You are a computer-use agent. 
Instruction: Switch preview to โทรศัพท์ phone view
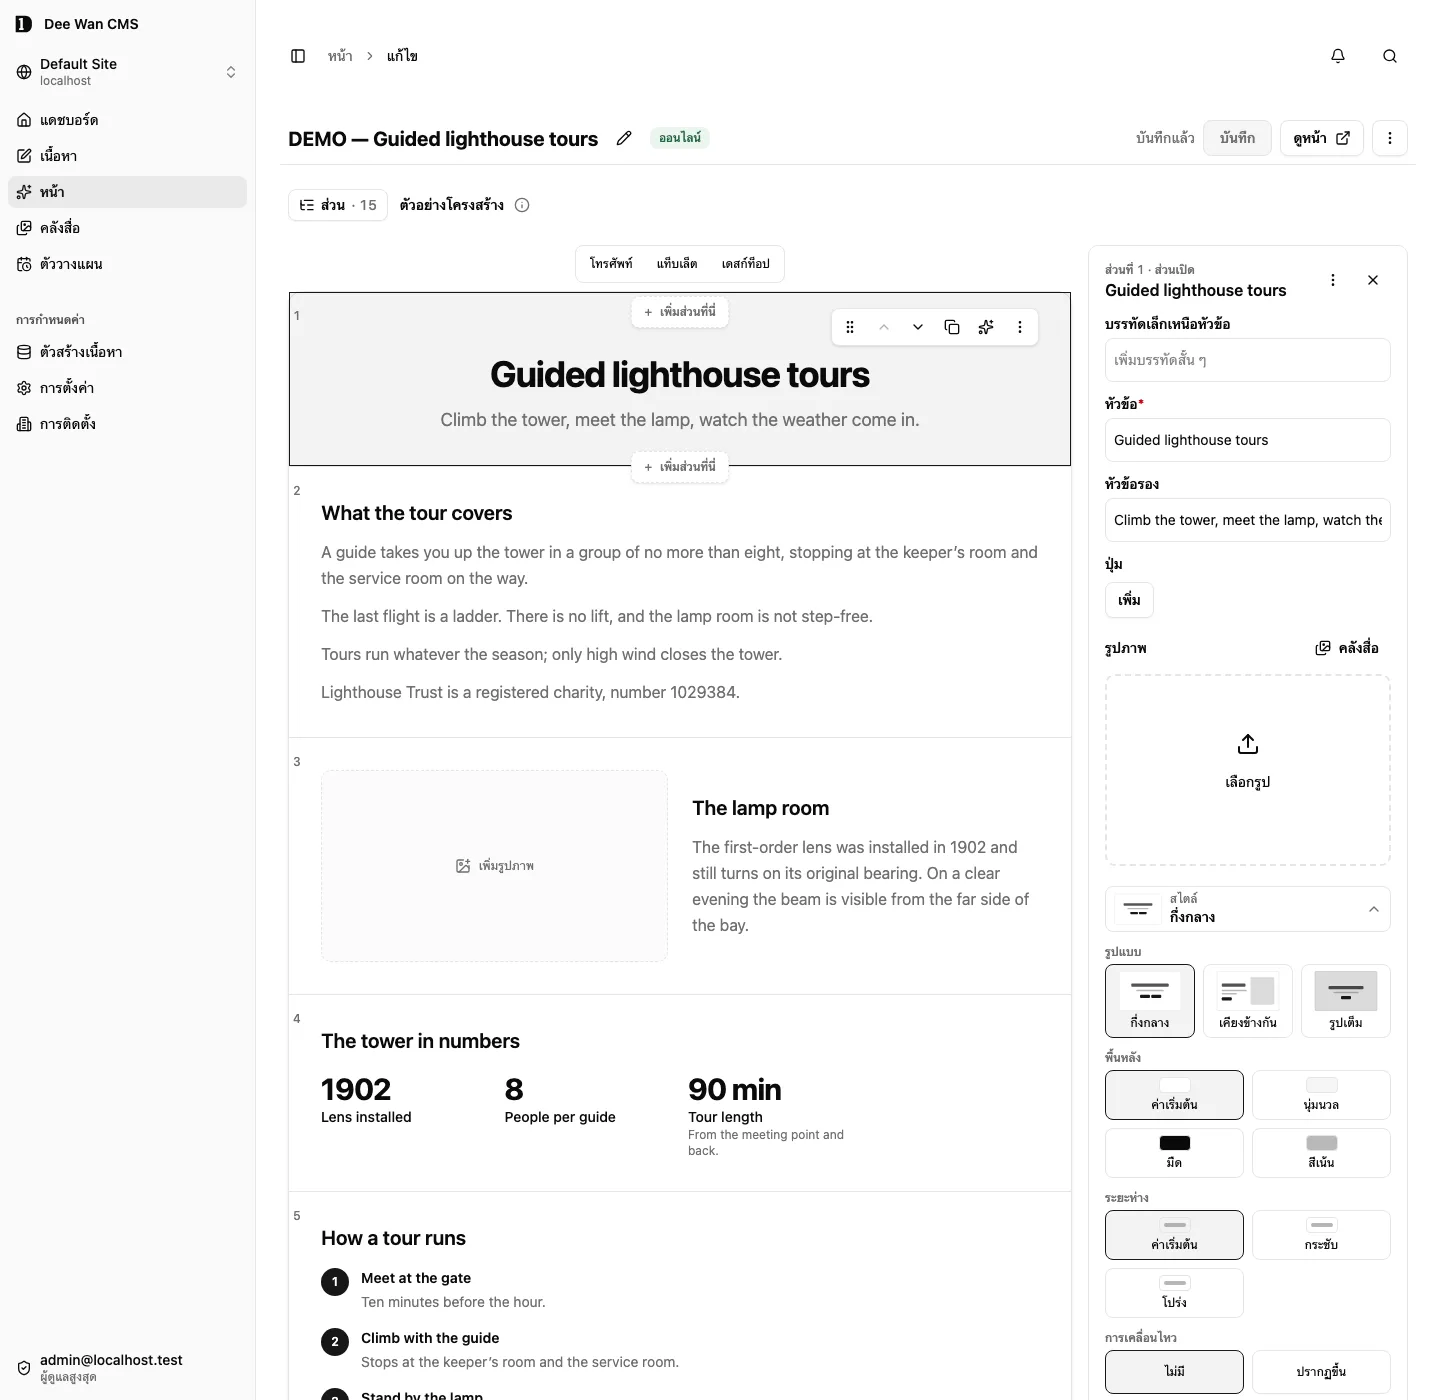(611, 264)
